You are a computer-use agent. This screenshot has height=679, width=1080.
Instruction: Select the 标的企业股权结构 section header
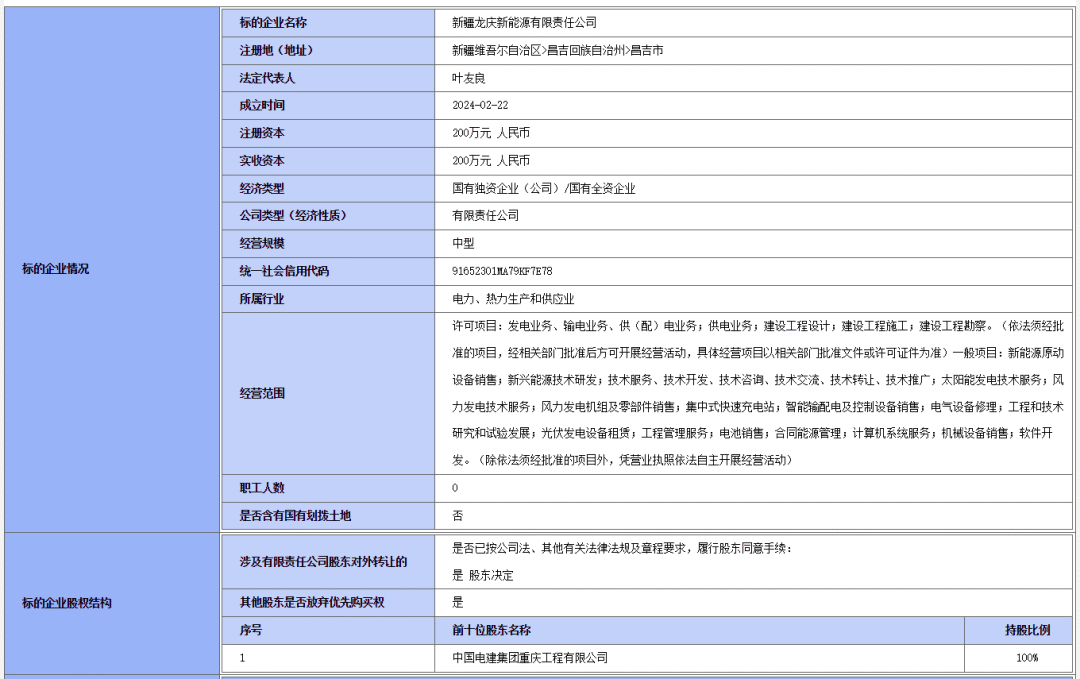(111, 602)
